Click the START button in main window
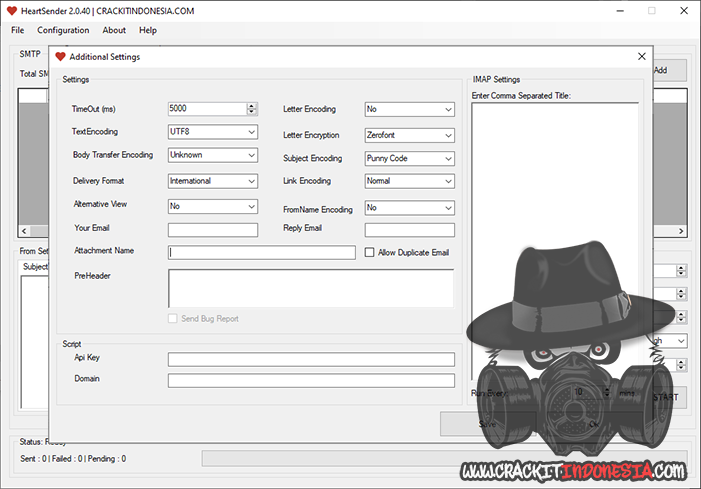The height and width of the screenshot is (489, 701). click(670, 397)
